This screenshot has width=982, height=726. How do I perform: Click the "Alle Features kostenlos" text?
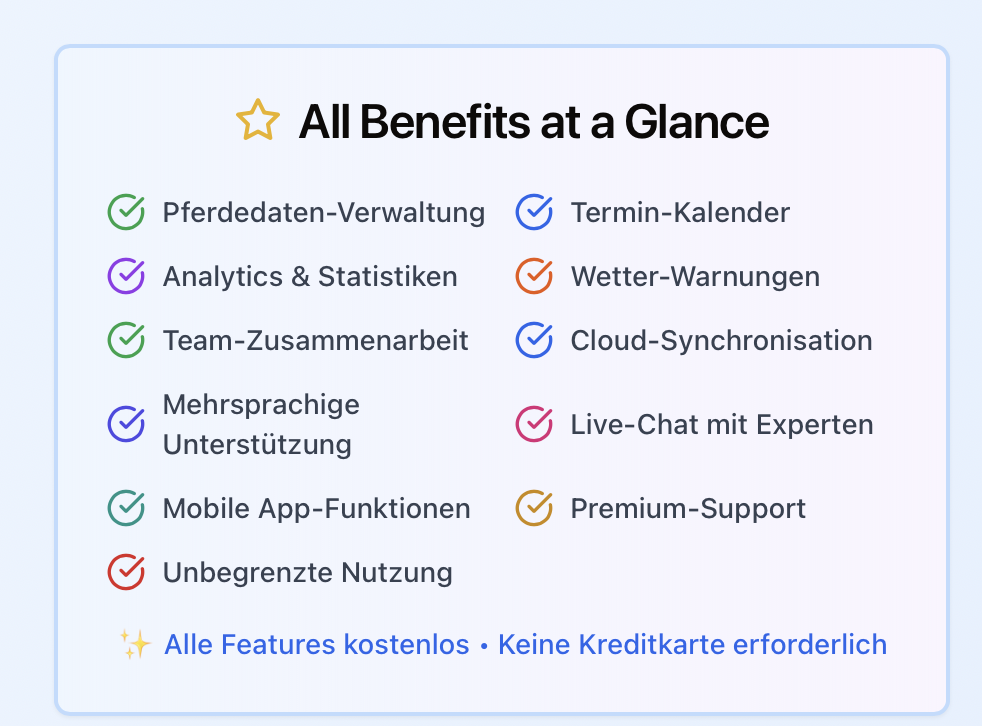point(317,645)
